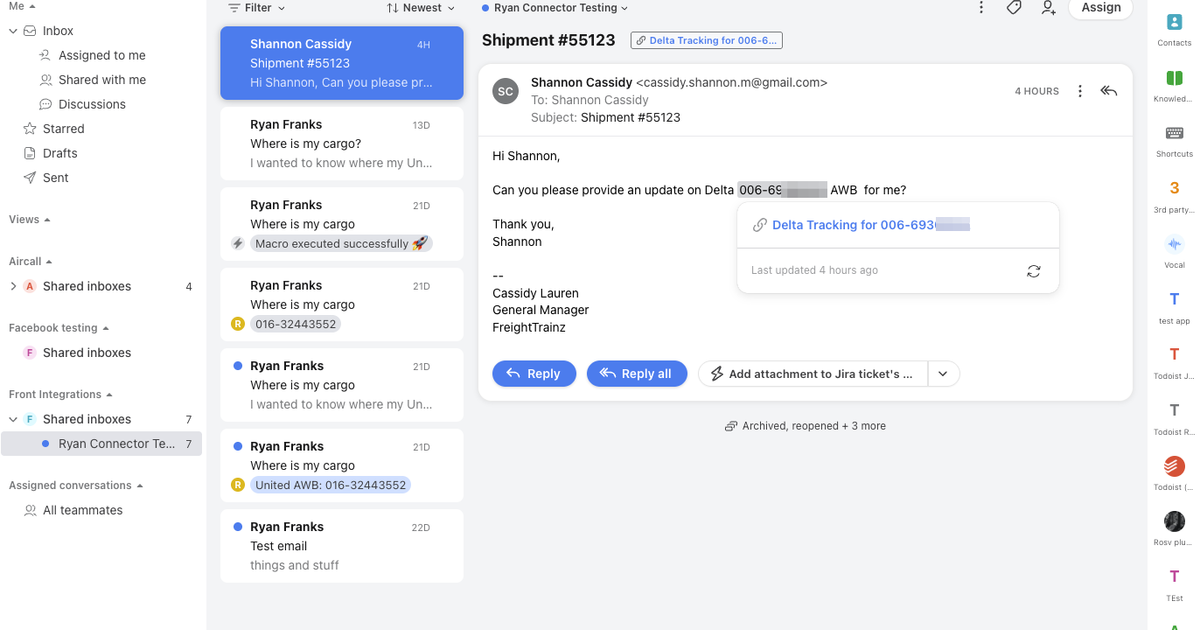Image resolution: width=1200 pixels, height=630 pixels.
Task: Expand the Jira attachment button's dropdown arrow
Action: coord(942,373)
